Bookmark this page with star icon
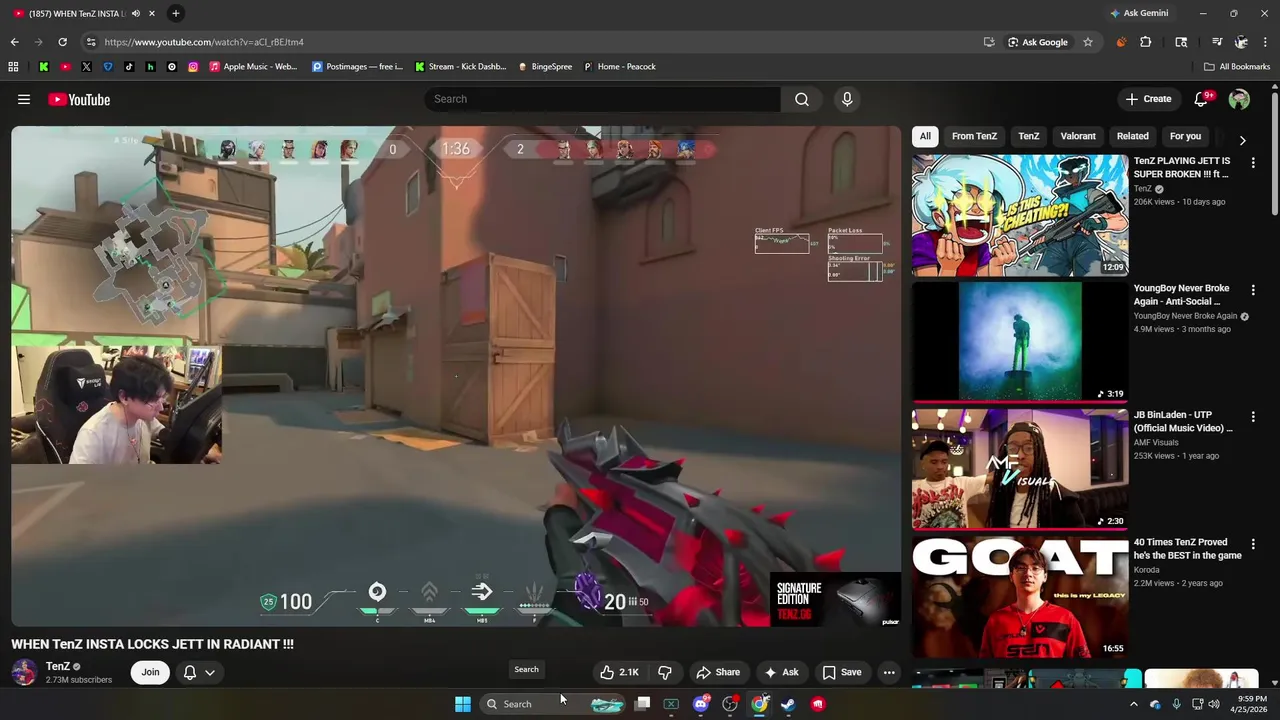 1088,42
